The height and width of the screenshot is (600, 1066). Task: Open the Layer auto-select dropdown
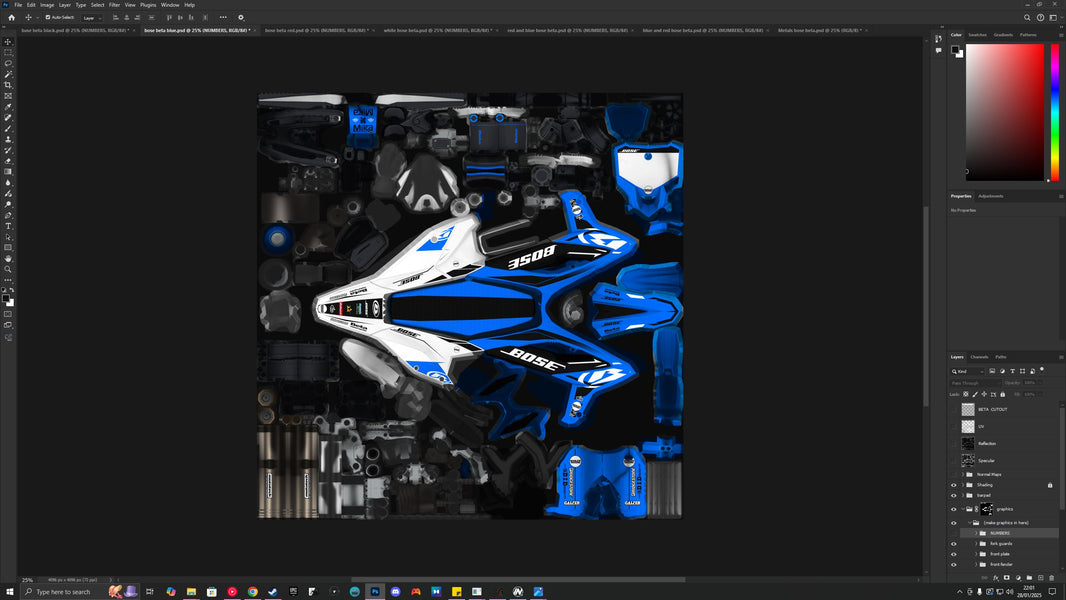(92, 18)
